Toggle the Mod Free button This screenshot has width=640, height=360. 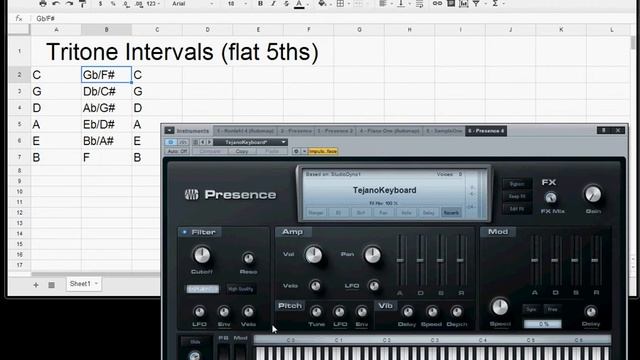coord(553,309)
